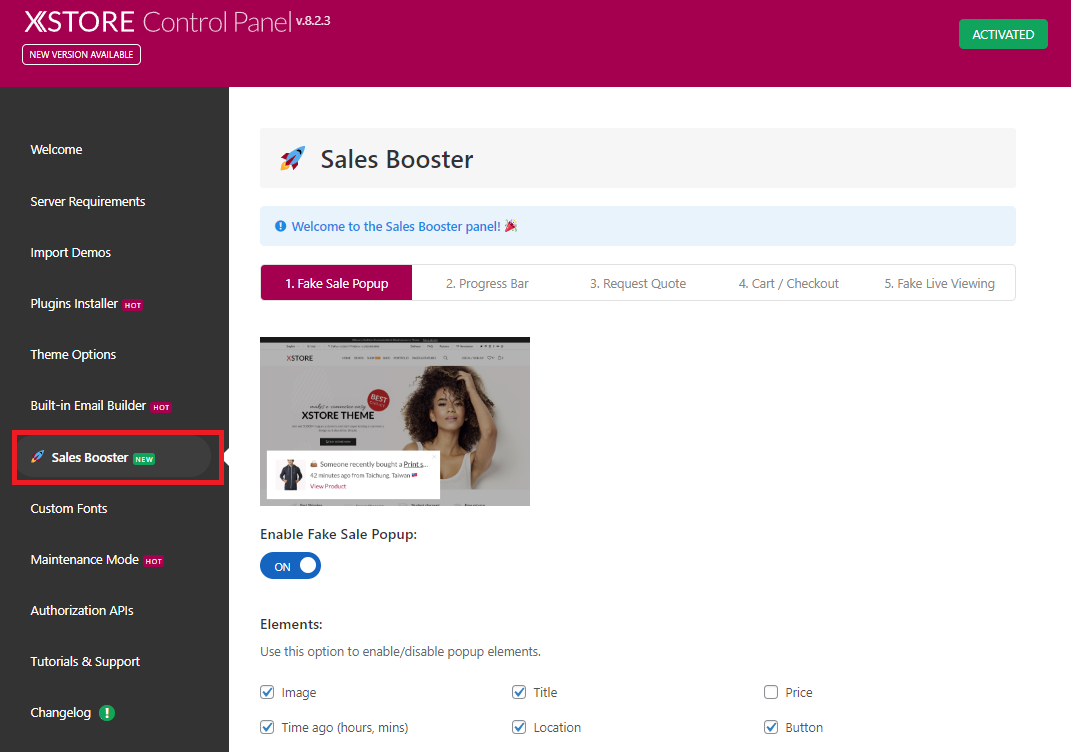Go to Import Demos in sidebar
This screenshot has height=752, width=1071.
(70, 253)
